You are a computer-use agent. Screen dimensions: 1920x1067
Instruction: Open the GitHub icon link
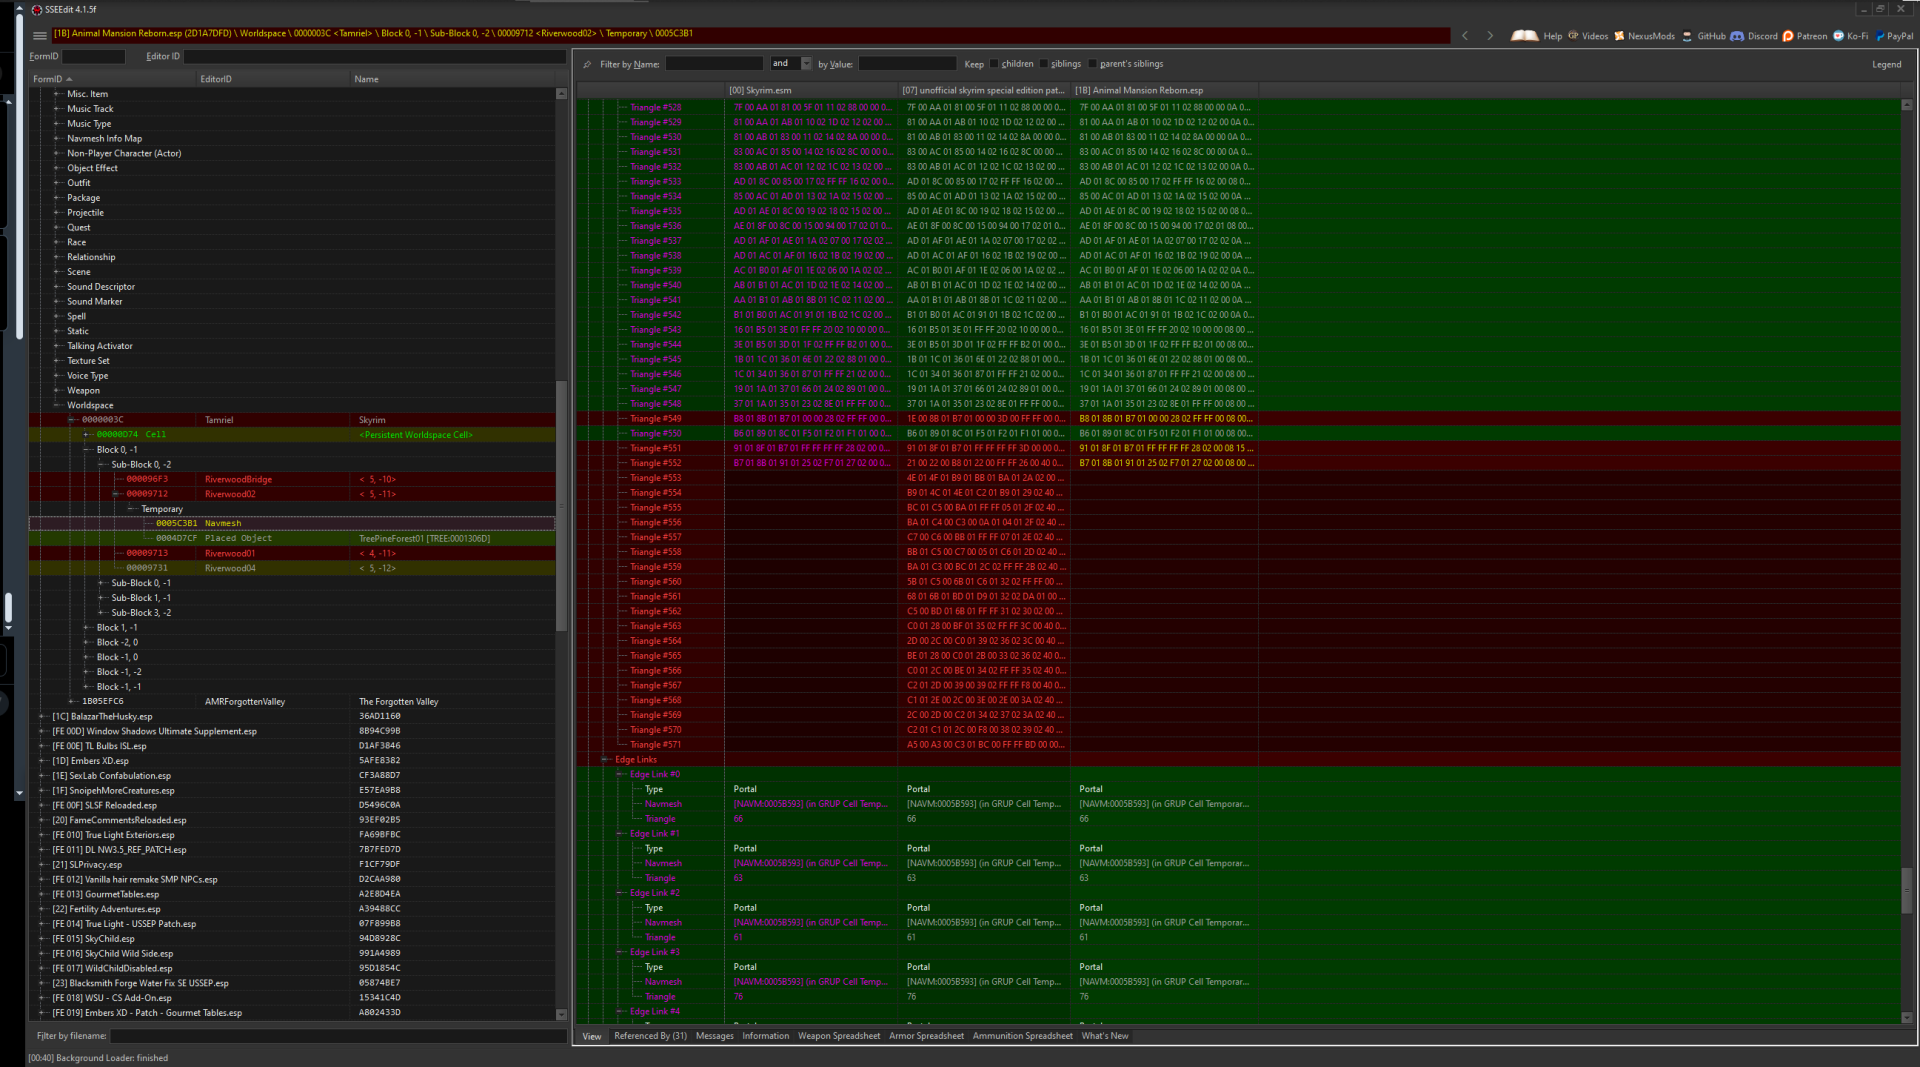(x=1688, y=36)
